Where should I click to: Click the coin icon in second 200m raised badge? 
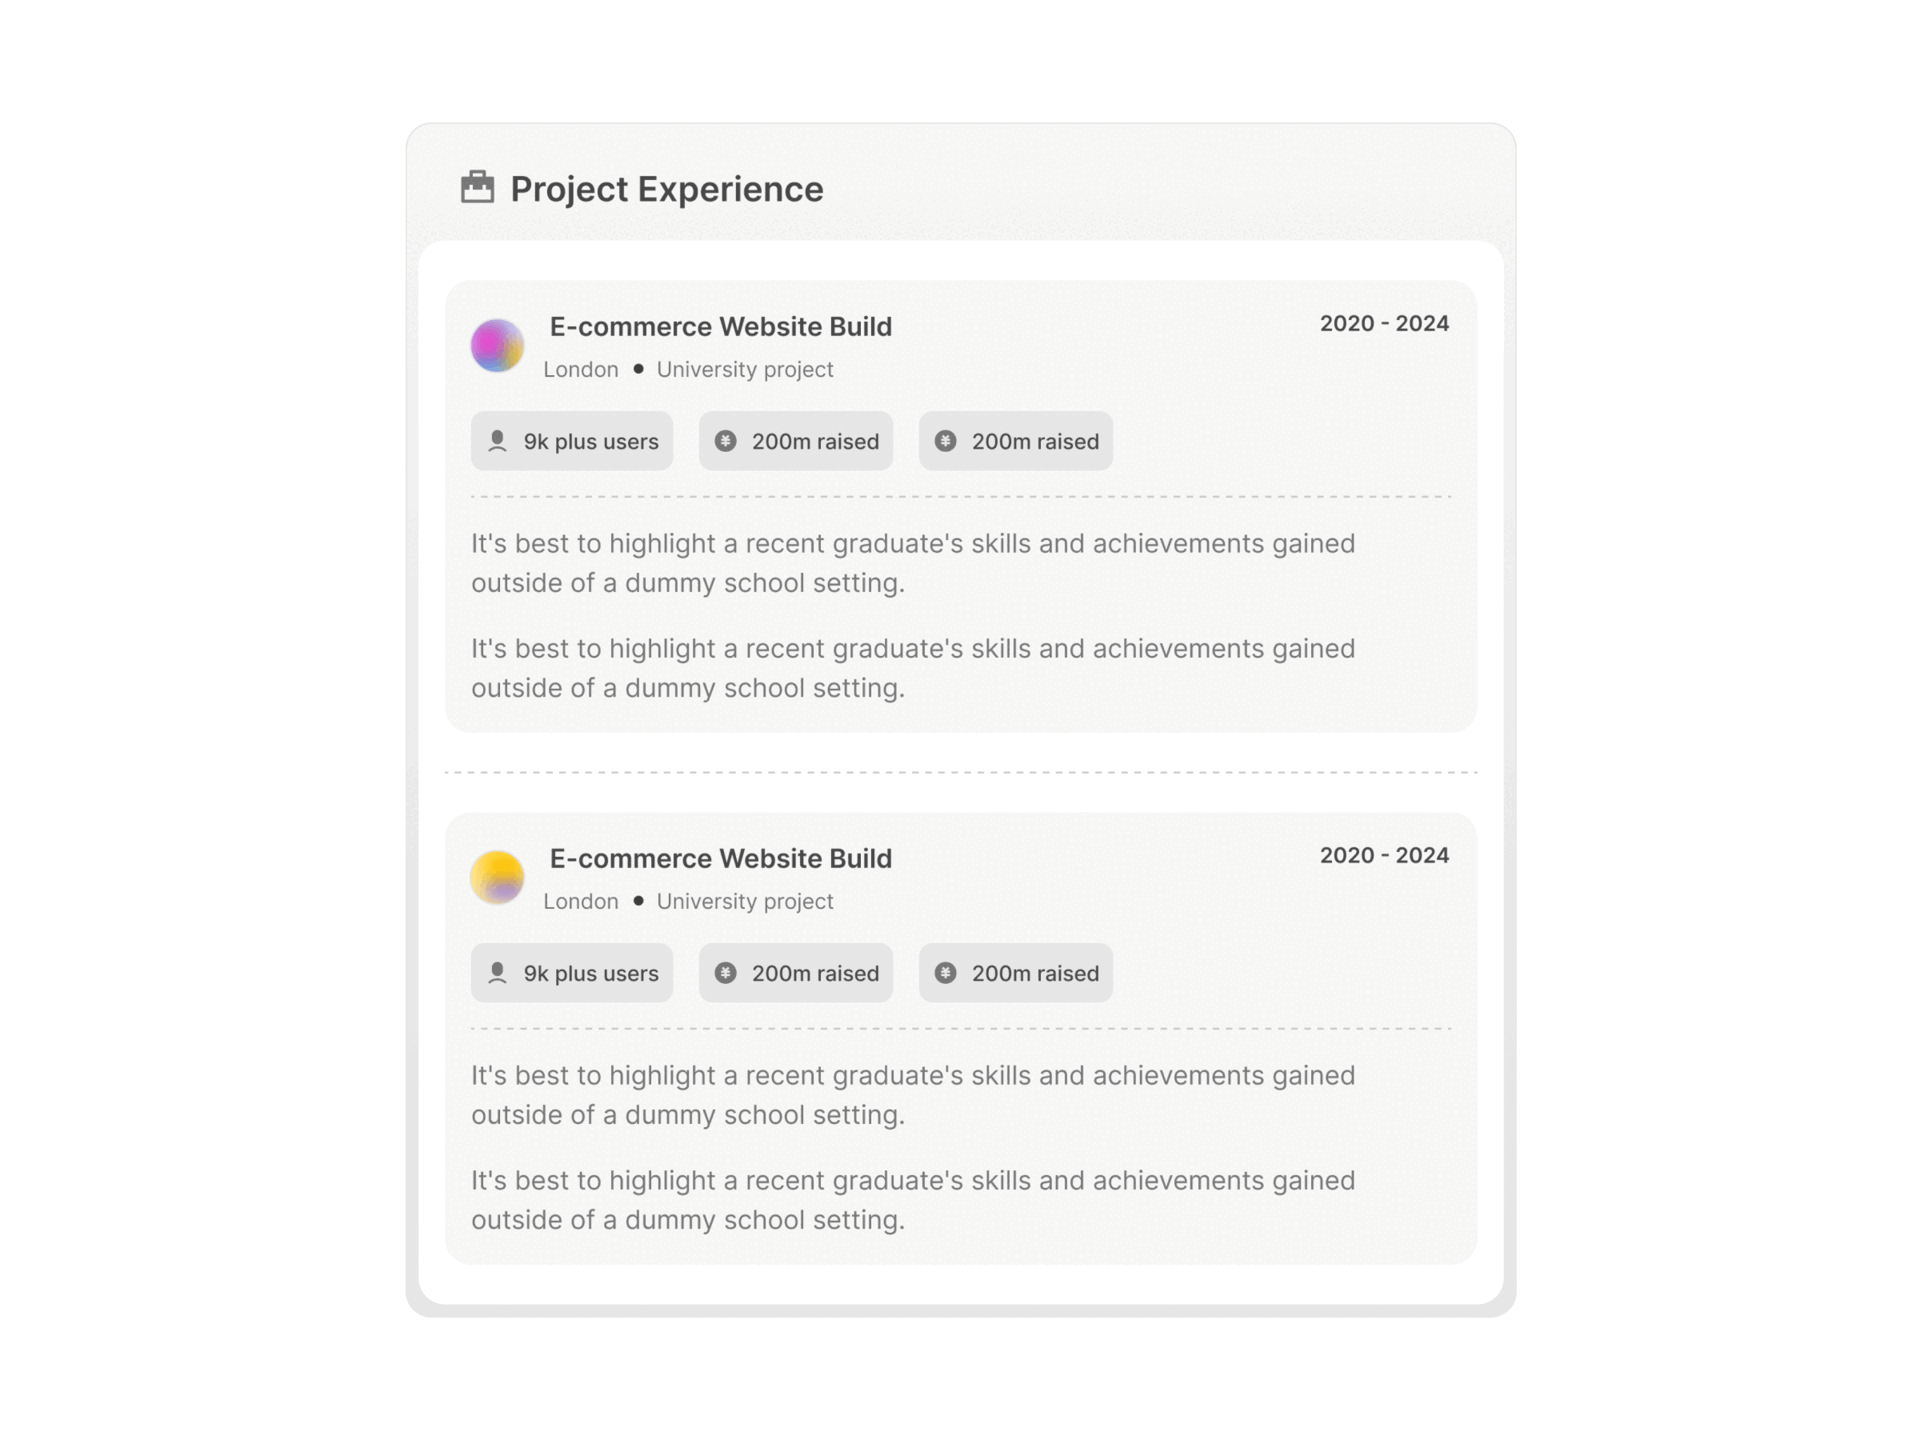pyautogui.click(x=945, y=440)
